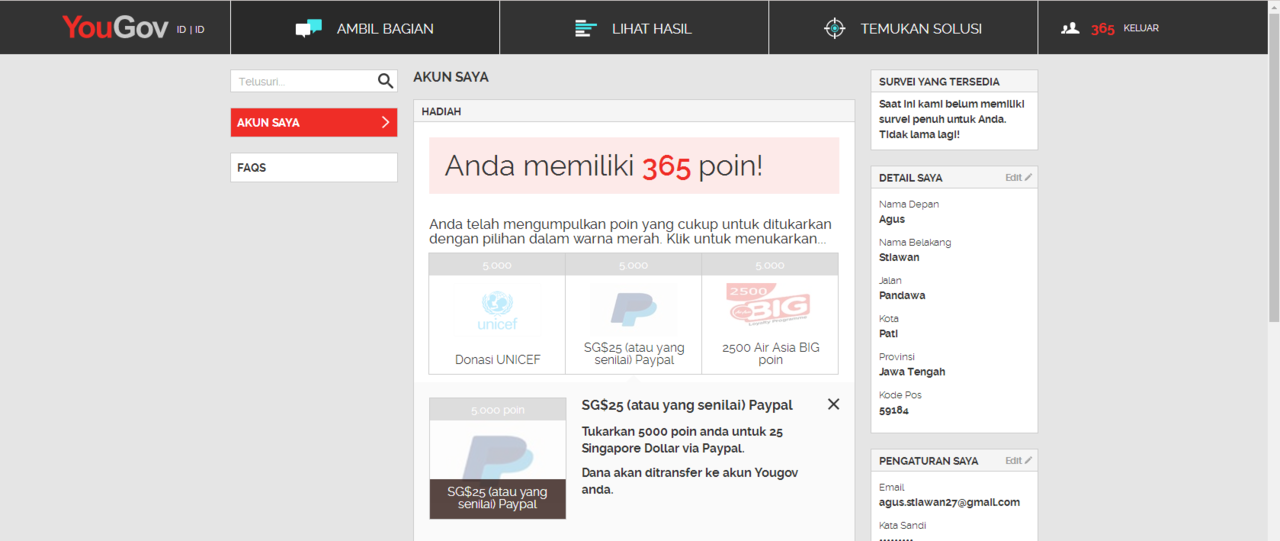This screenshot has height=541, width=1280.
Task: Click the 2500 Air Asia BIG poin label
Action: pos(770,354)
